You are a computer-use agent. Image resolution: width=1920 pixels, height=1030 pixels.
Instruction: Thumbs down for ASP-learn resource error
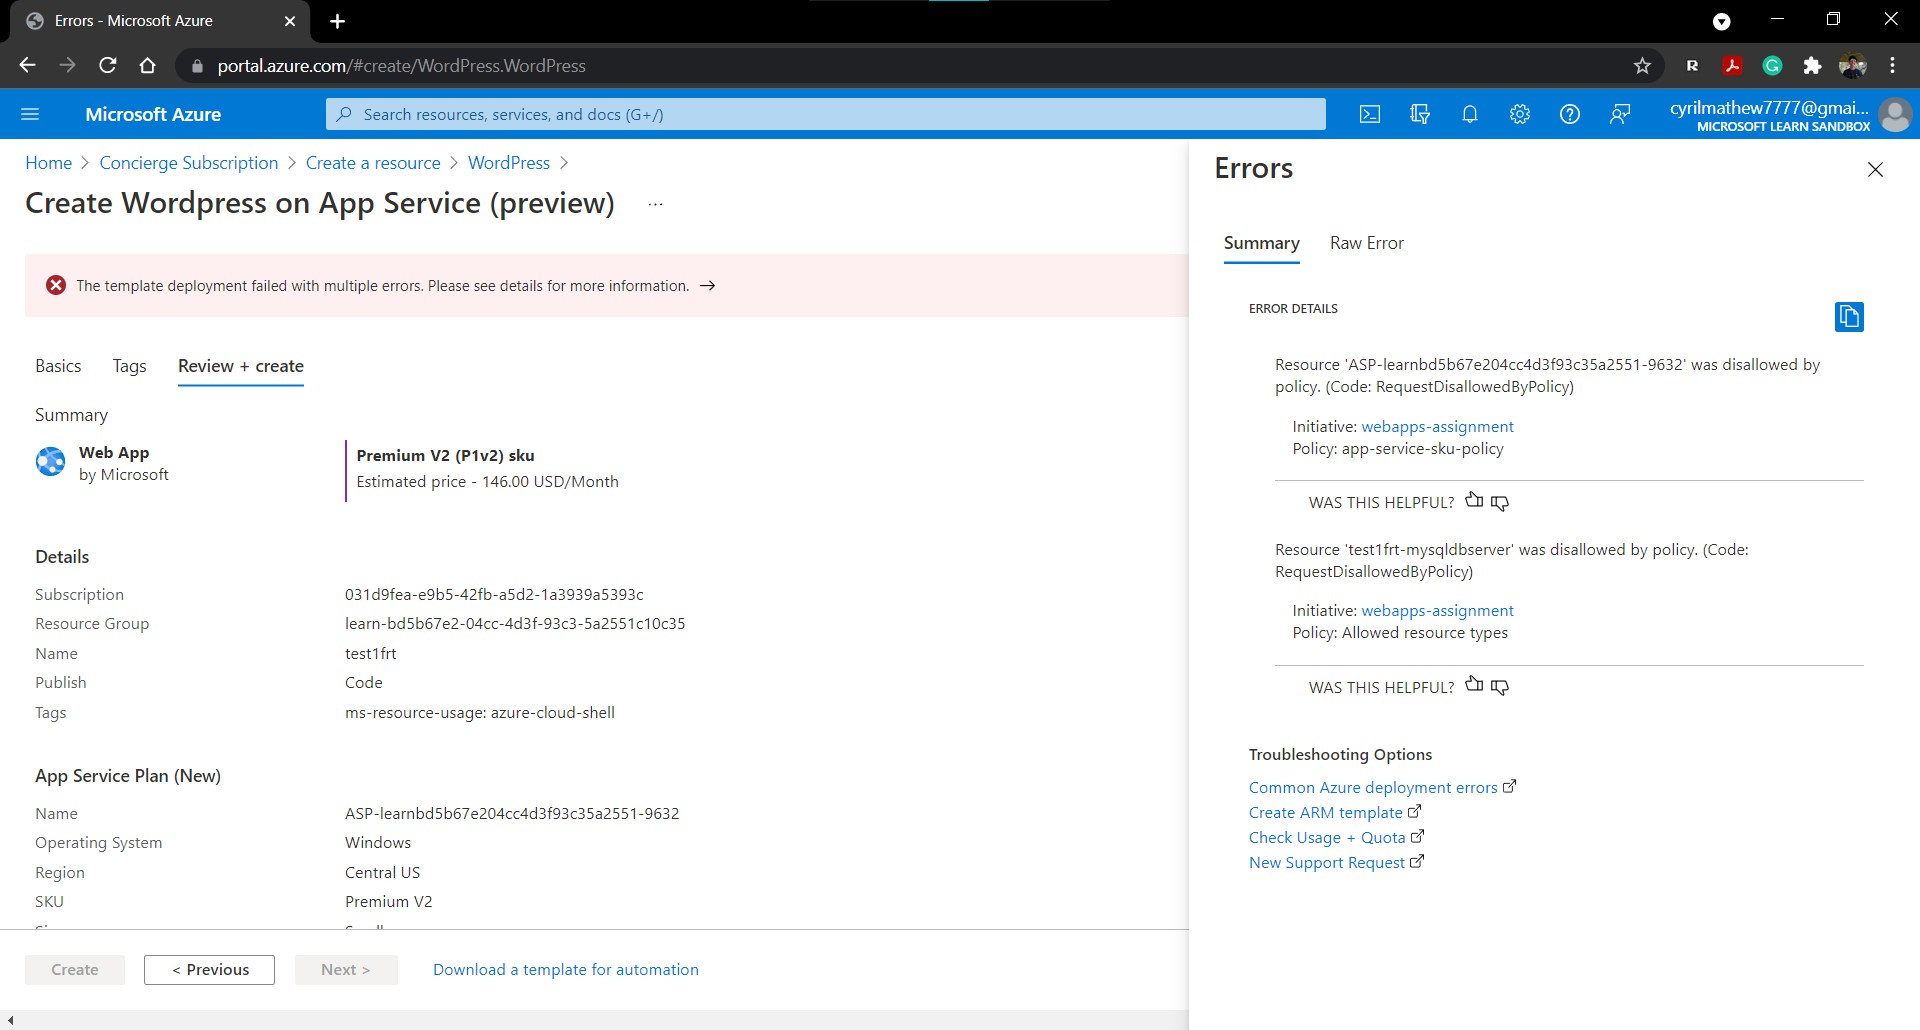point(1500,502)
